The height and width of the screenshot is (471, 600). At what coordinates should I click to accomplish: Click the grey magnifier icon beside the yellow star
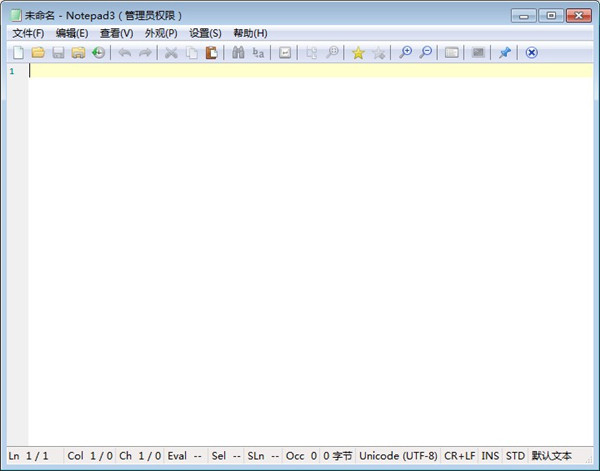tap(332, 52)
